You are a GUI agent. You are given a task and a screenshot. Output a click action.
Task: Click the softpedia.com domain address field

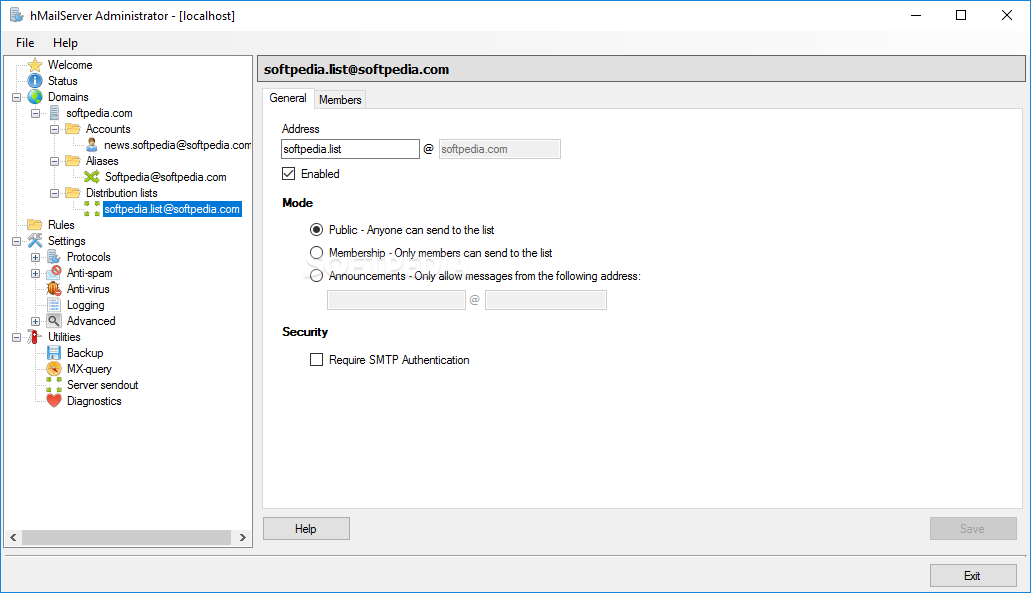point(500,149)
